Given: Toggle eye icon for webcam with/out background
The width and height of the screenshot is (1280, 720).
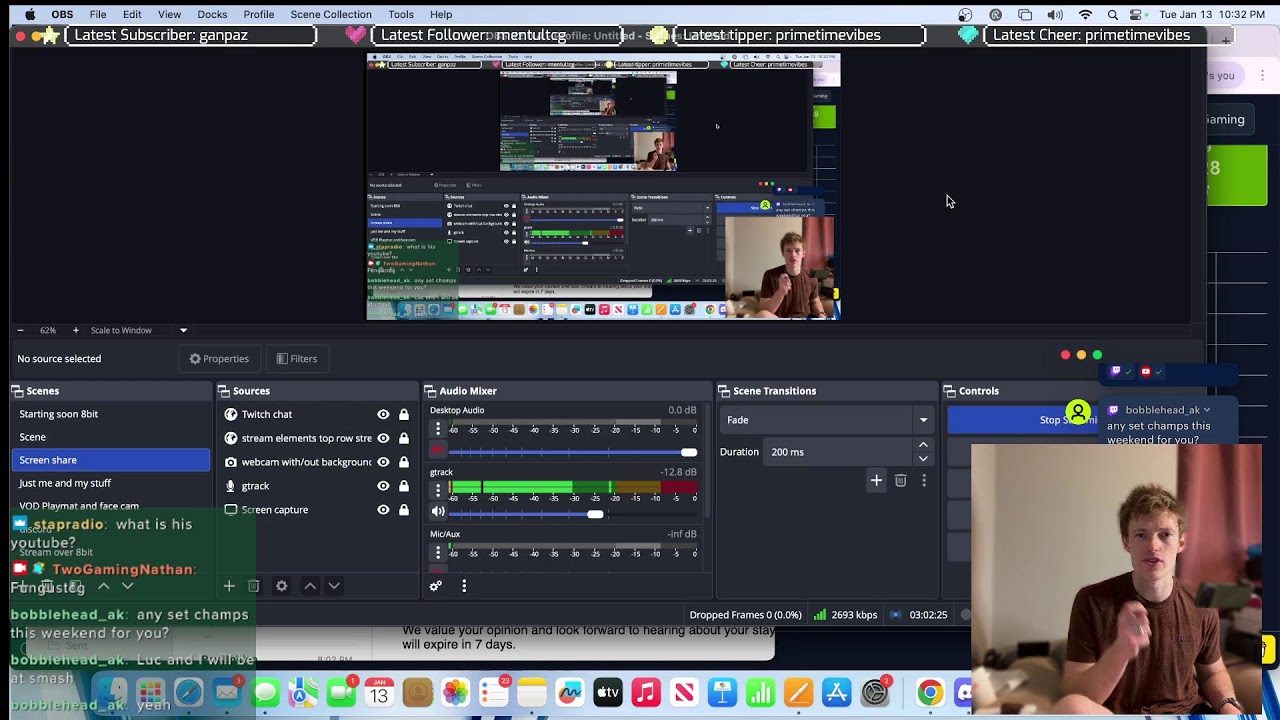Looking at the screenshot, I should tap(383, 462).
